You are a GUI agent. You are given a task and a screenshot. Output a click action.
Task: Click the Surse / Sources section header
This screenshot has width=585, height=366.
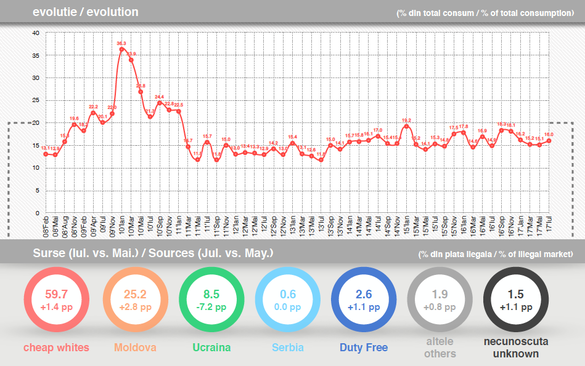click(153, 253)
